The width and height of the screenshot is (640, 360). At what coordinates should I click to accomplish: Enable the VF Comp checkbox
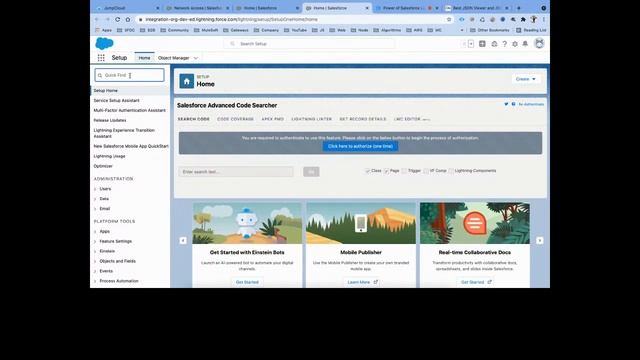coord(426,171)
